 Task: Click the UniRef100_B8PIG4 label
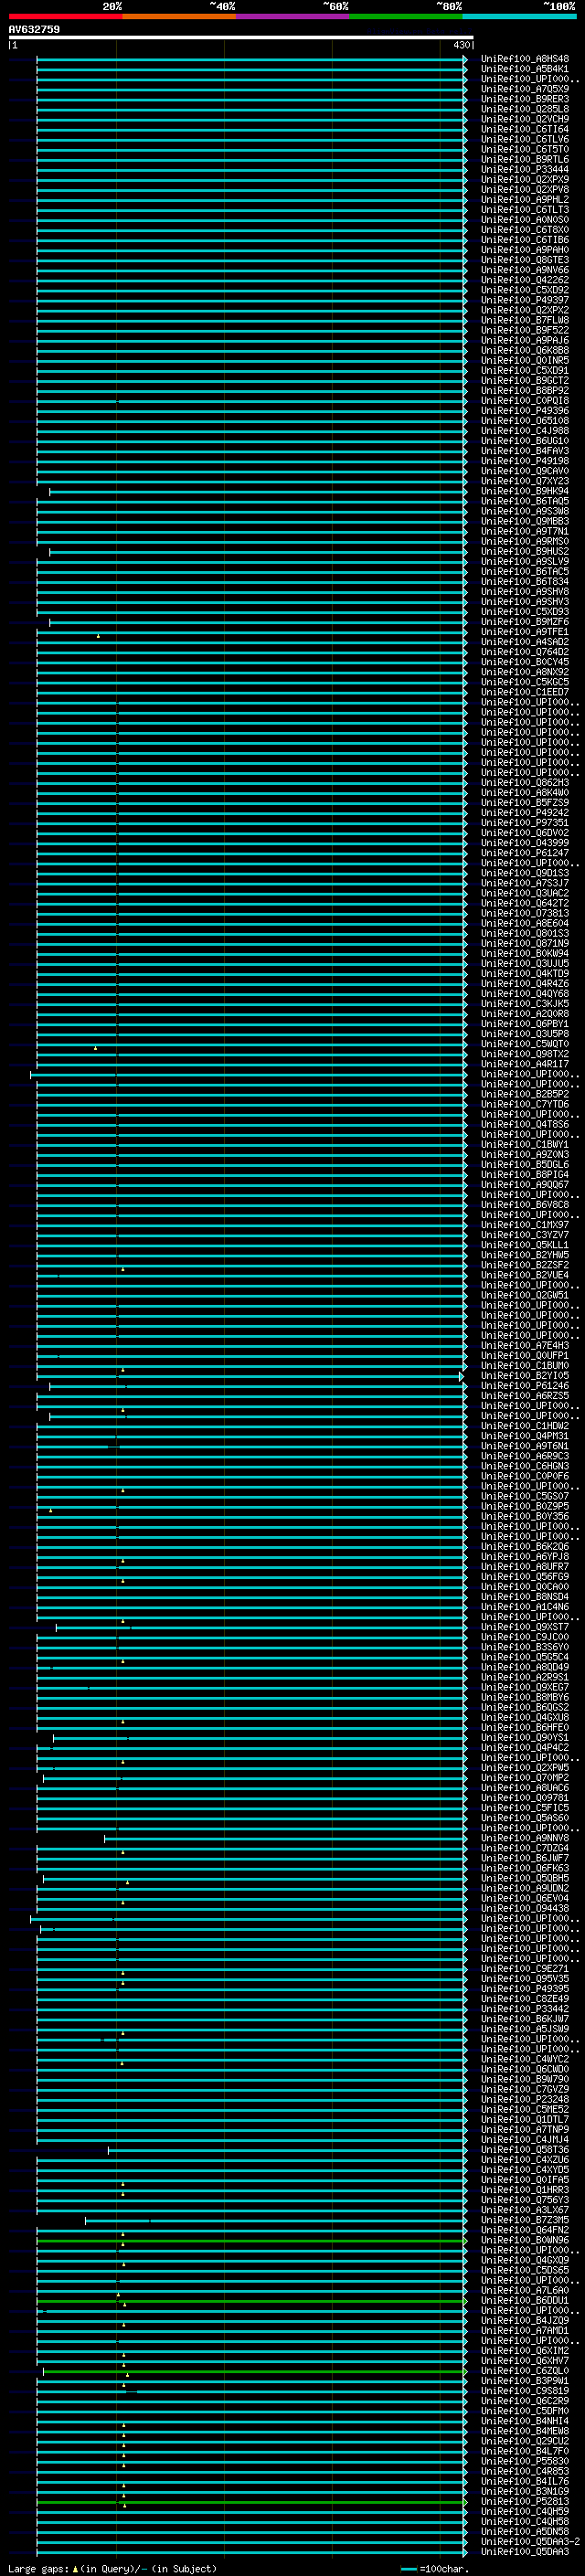click(525, 1175)
